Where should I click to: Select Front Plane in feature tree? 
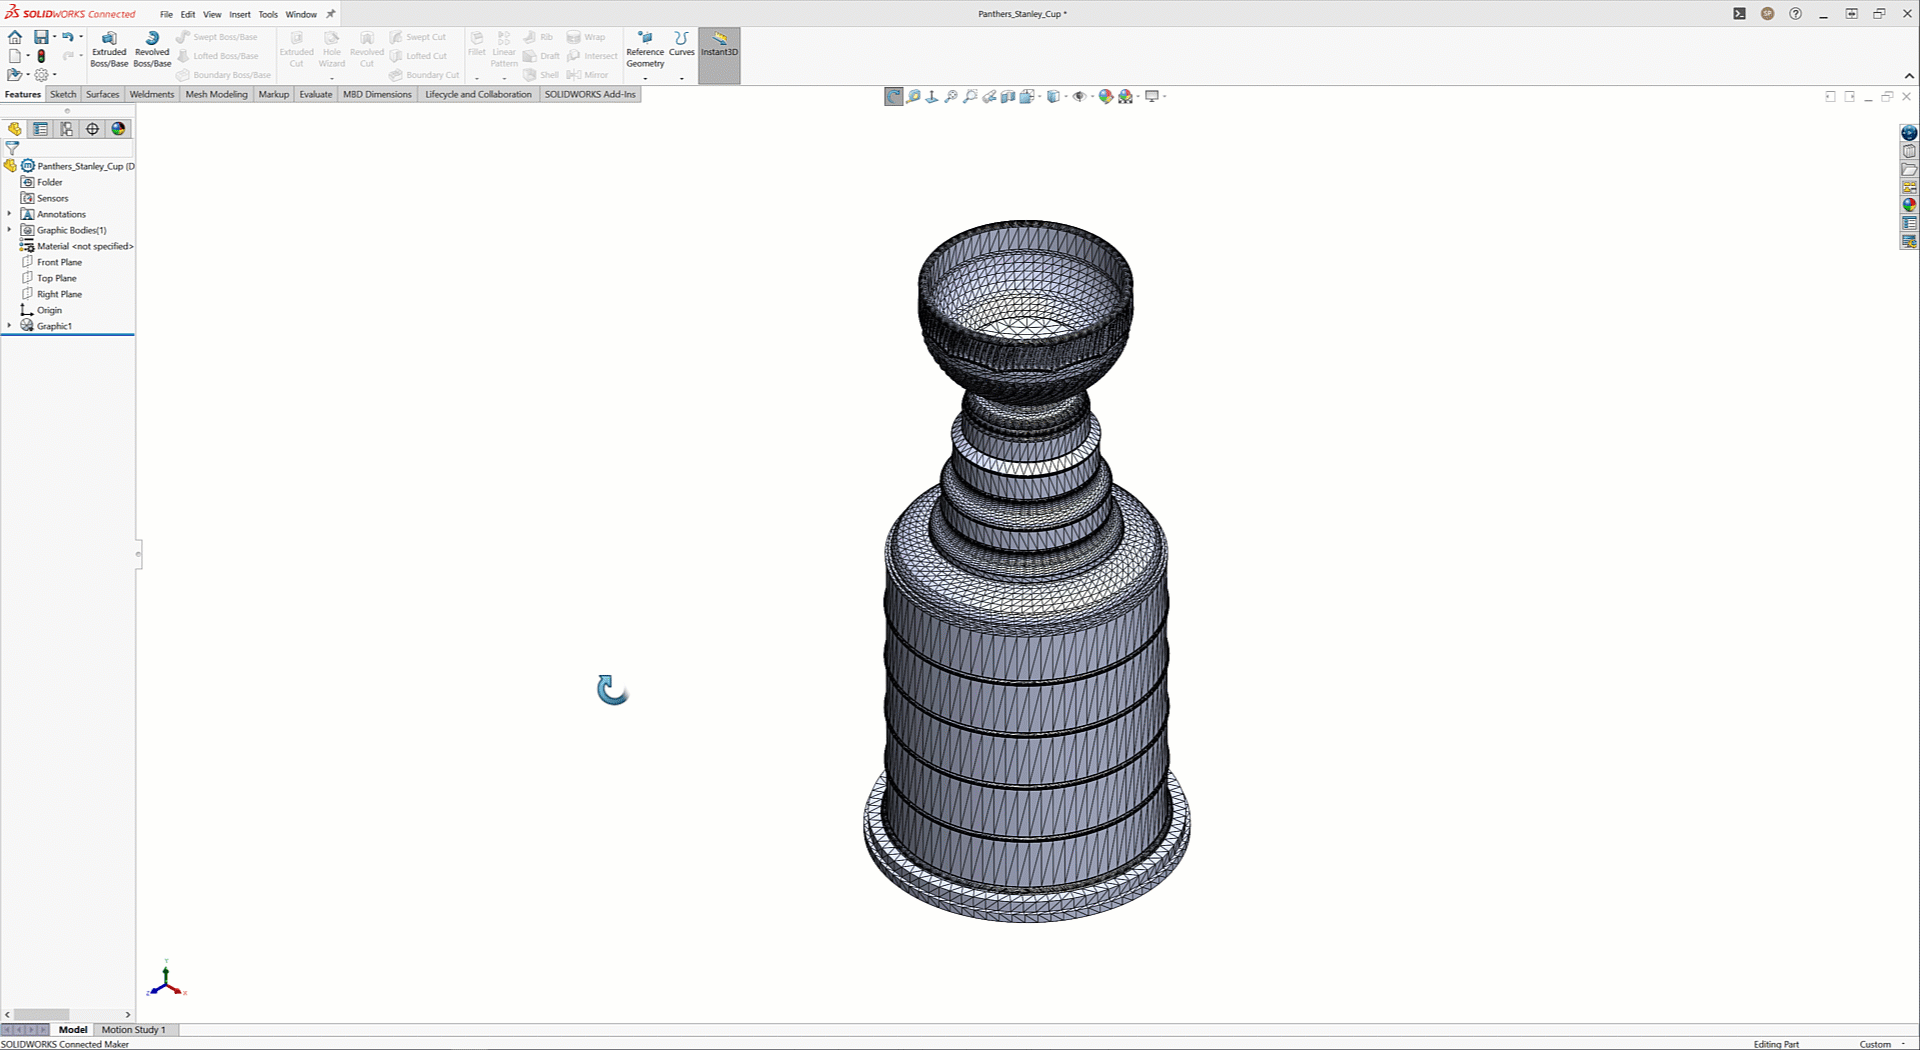click(59, 262)
